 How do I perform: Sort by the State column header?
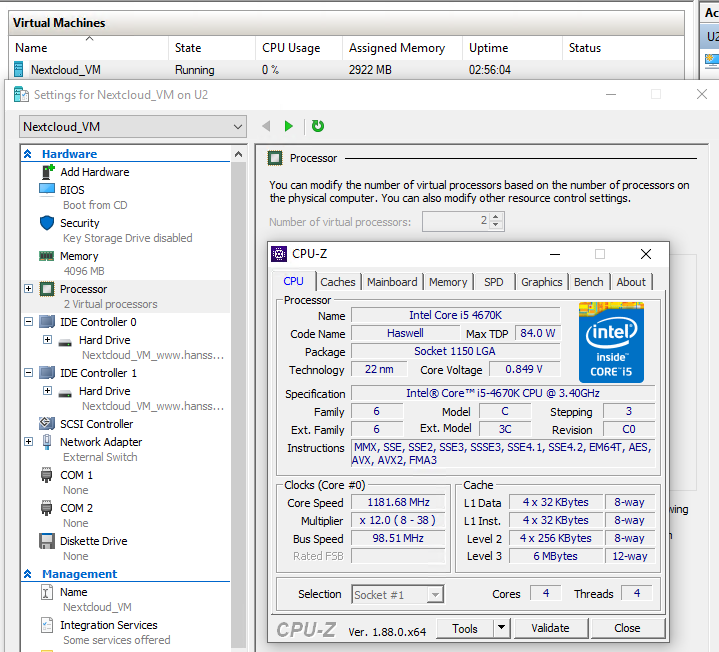(211, 48)
